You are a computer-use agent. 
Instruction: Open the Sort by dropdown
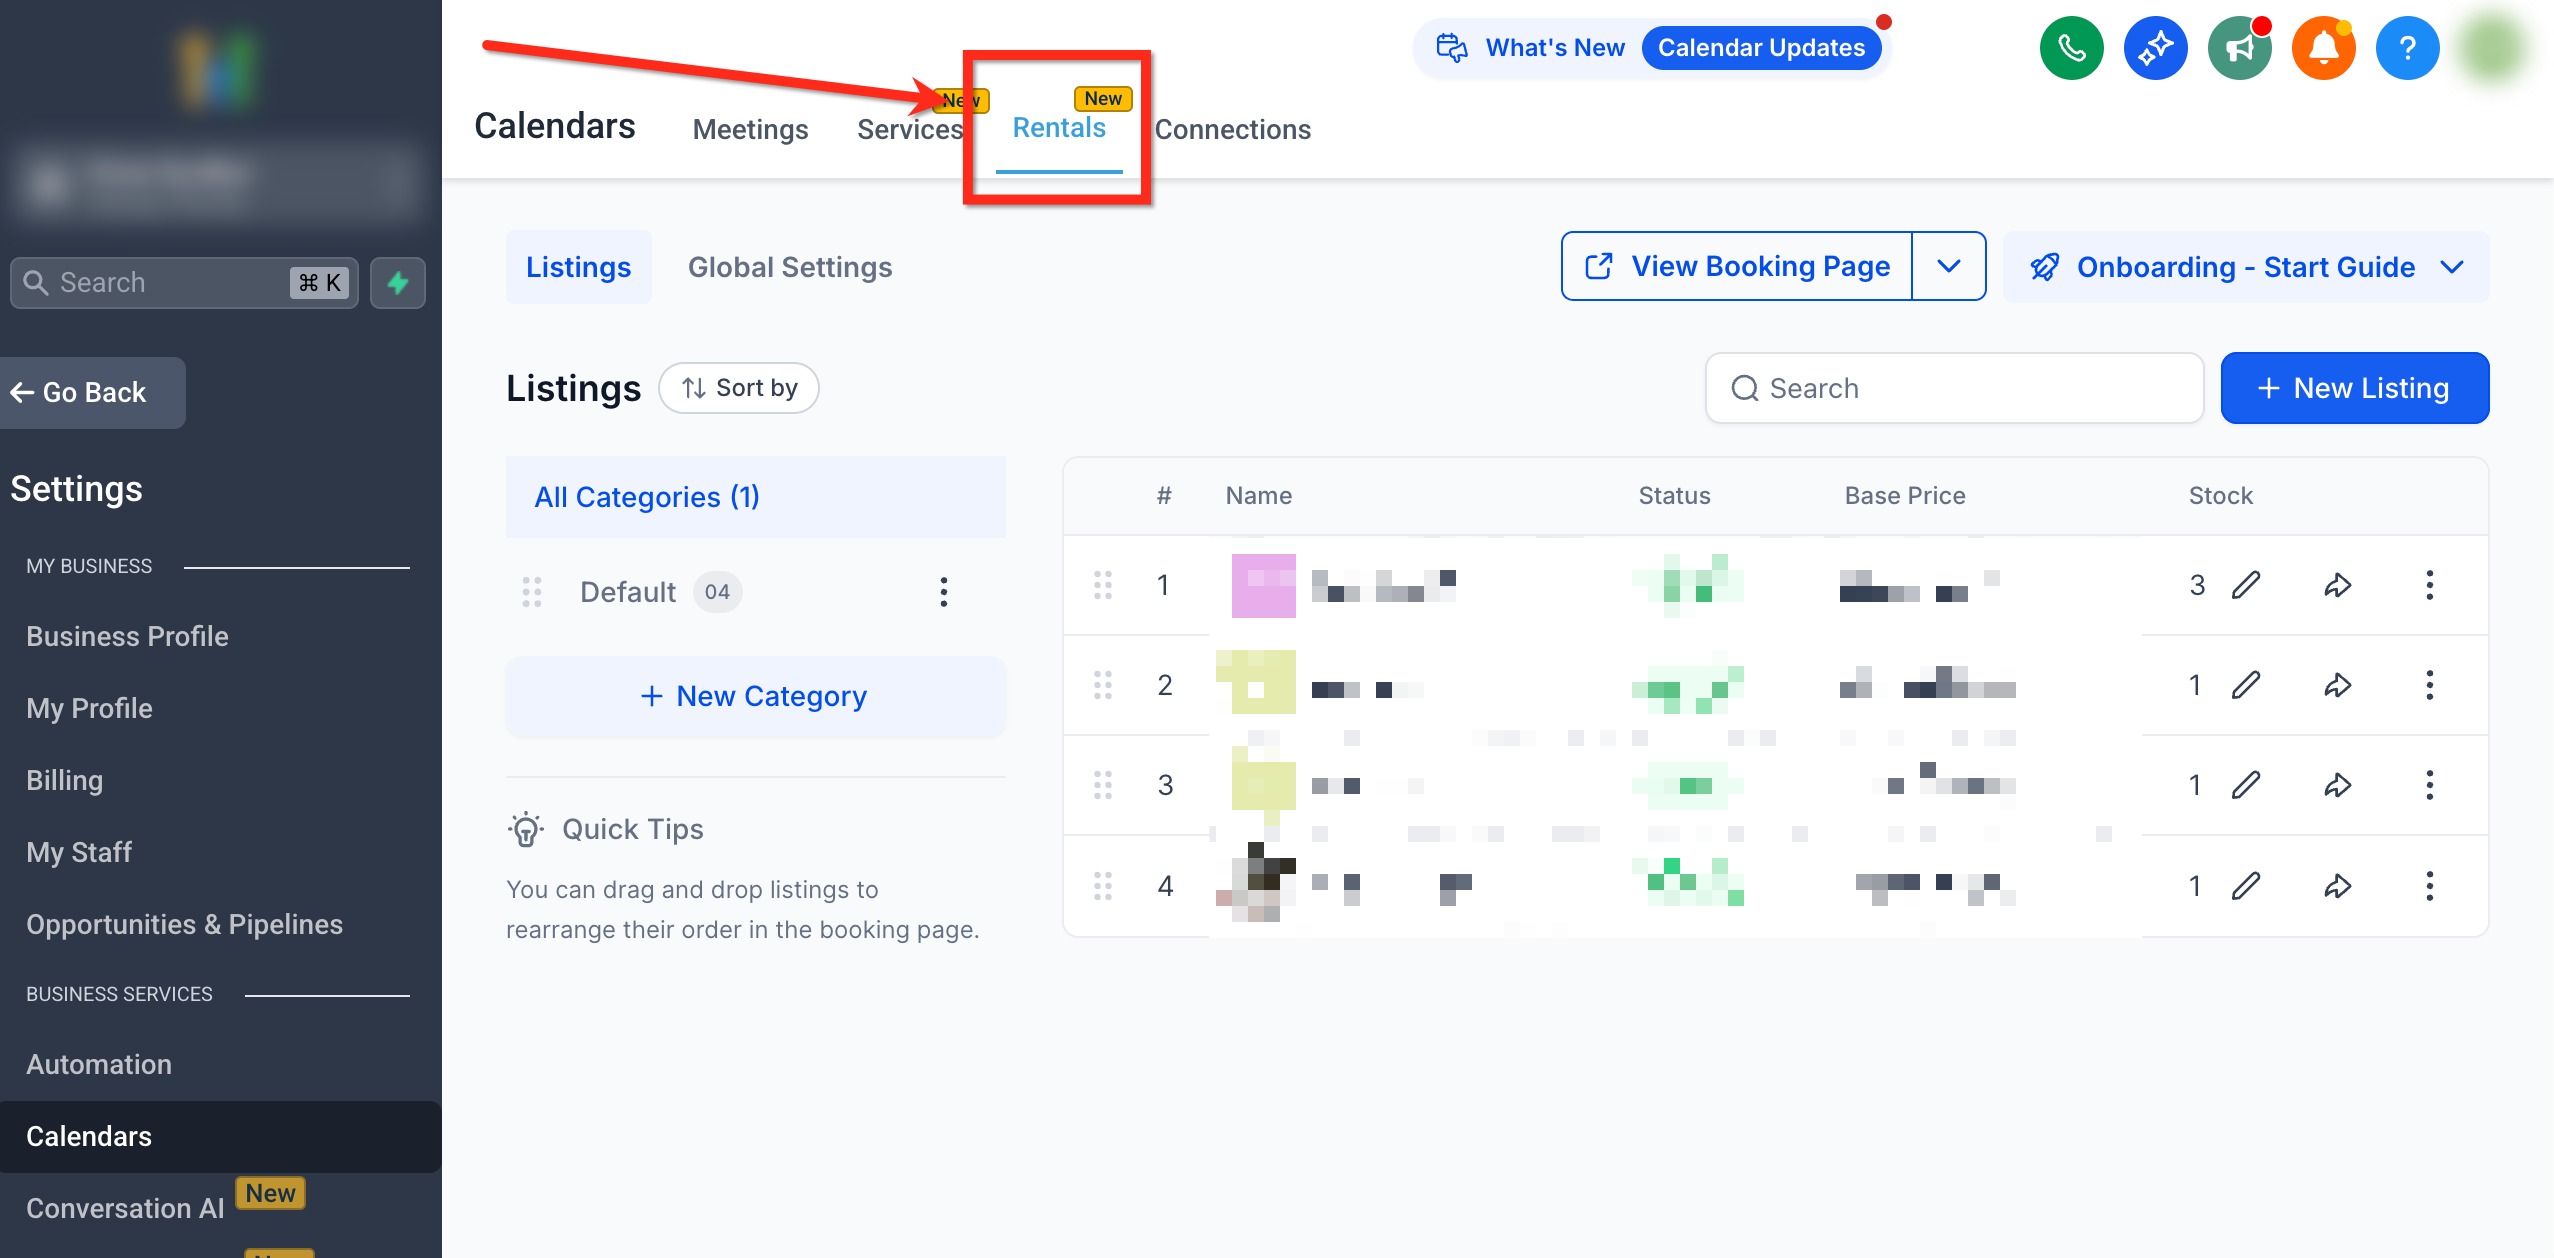(x=739, y=388)
